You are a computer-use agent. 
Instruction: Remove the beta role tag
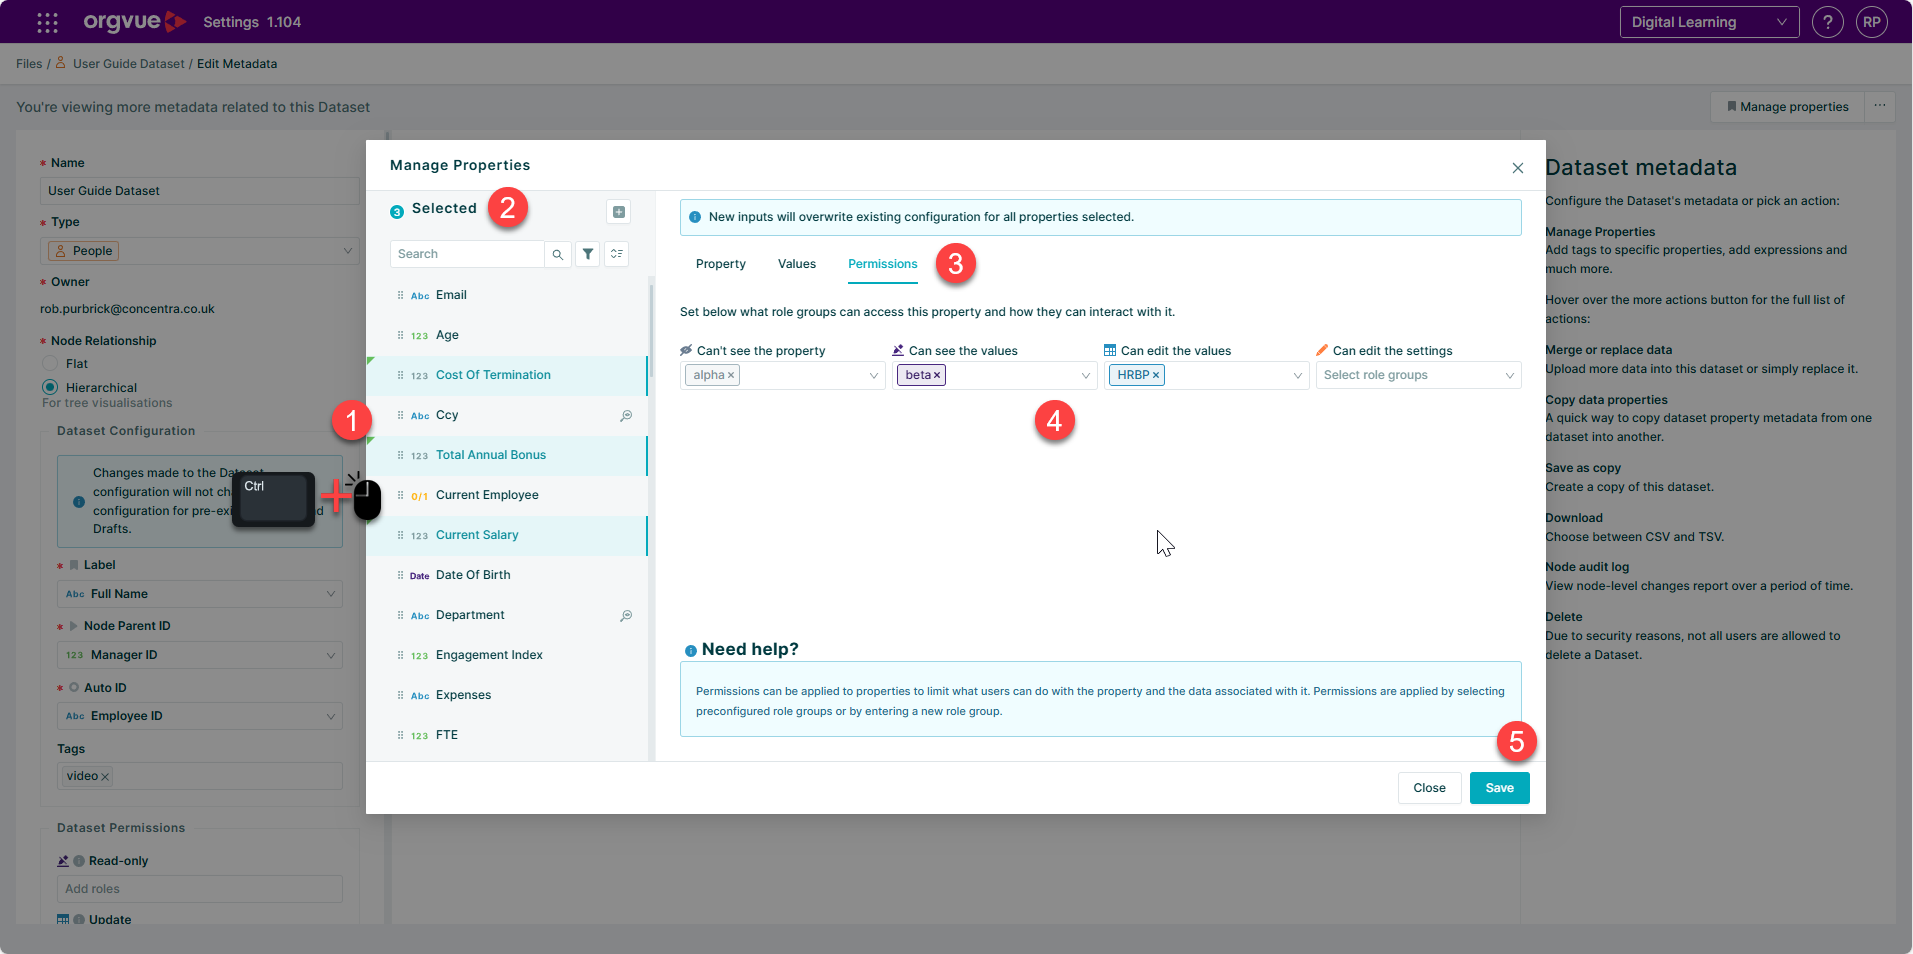pos(937,375)
